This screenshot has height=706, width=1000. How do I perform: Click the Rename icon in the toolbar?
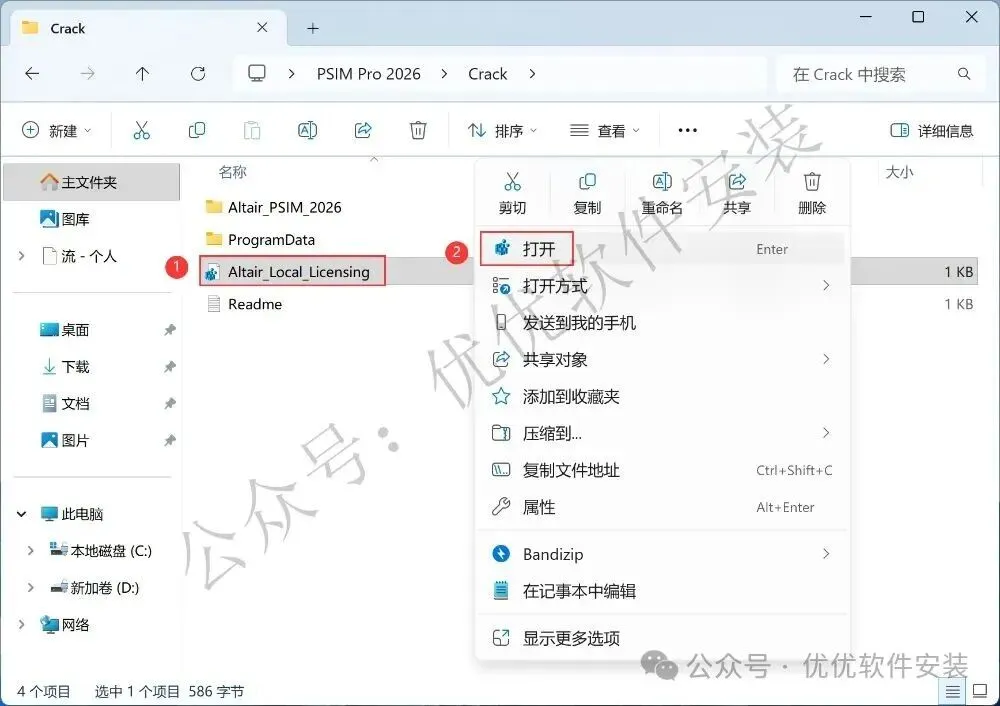click(x=307, y=130)
